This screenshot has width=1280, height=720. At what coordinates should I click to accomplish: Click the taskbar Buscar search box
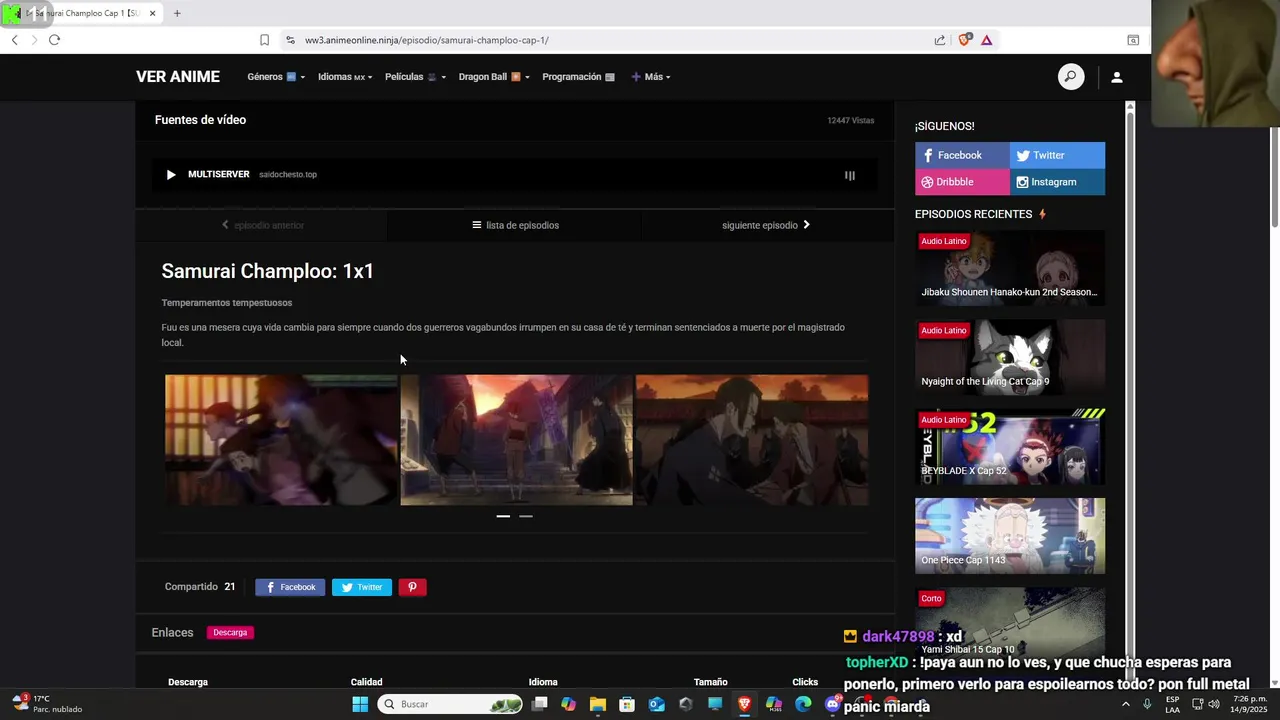coord(451,704)
